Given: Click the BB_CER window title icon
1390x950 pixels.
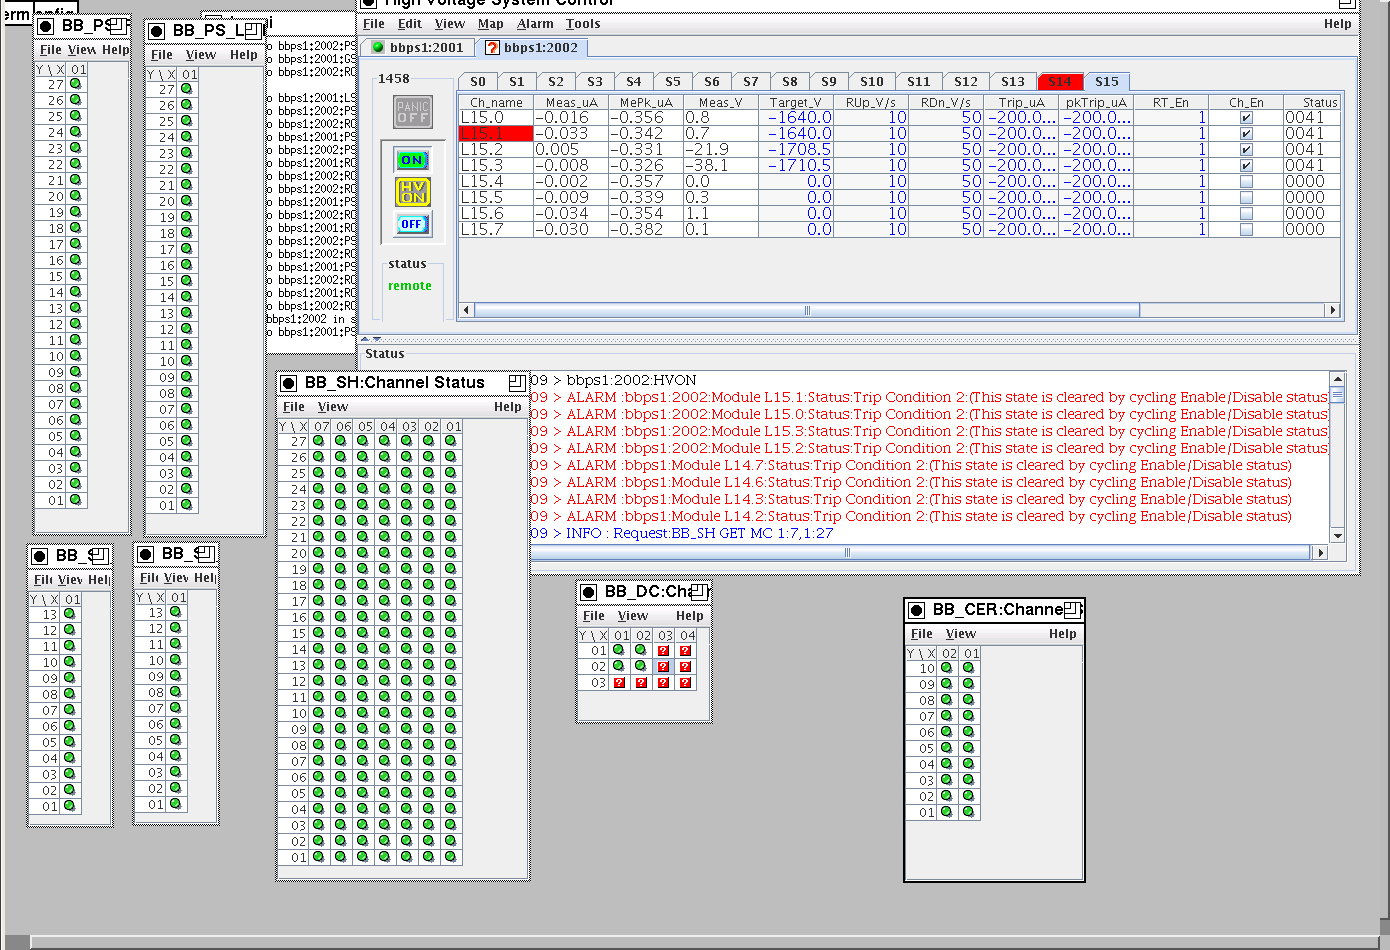Looking at the screenshot, I should tap(916, 610).
